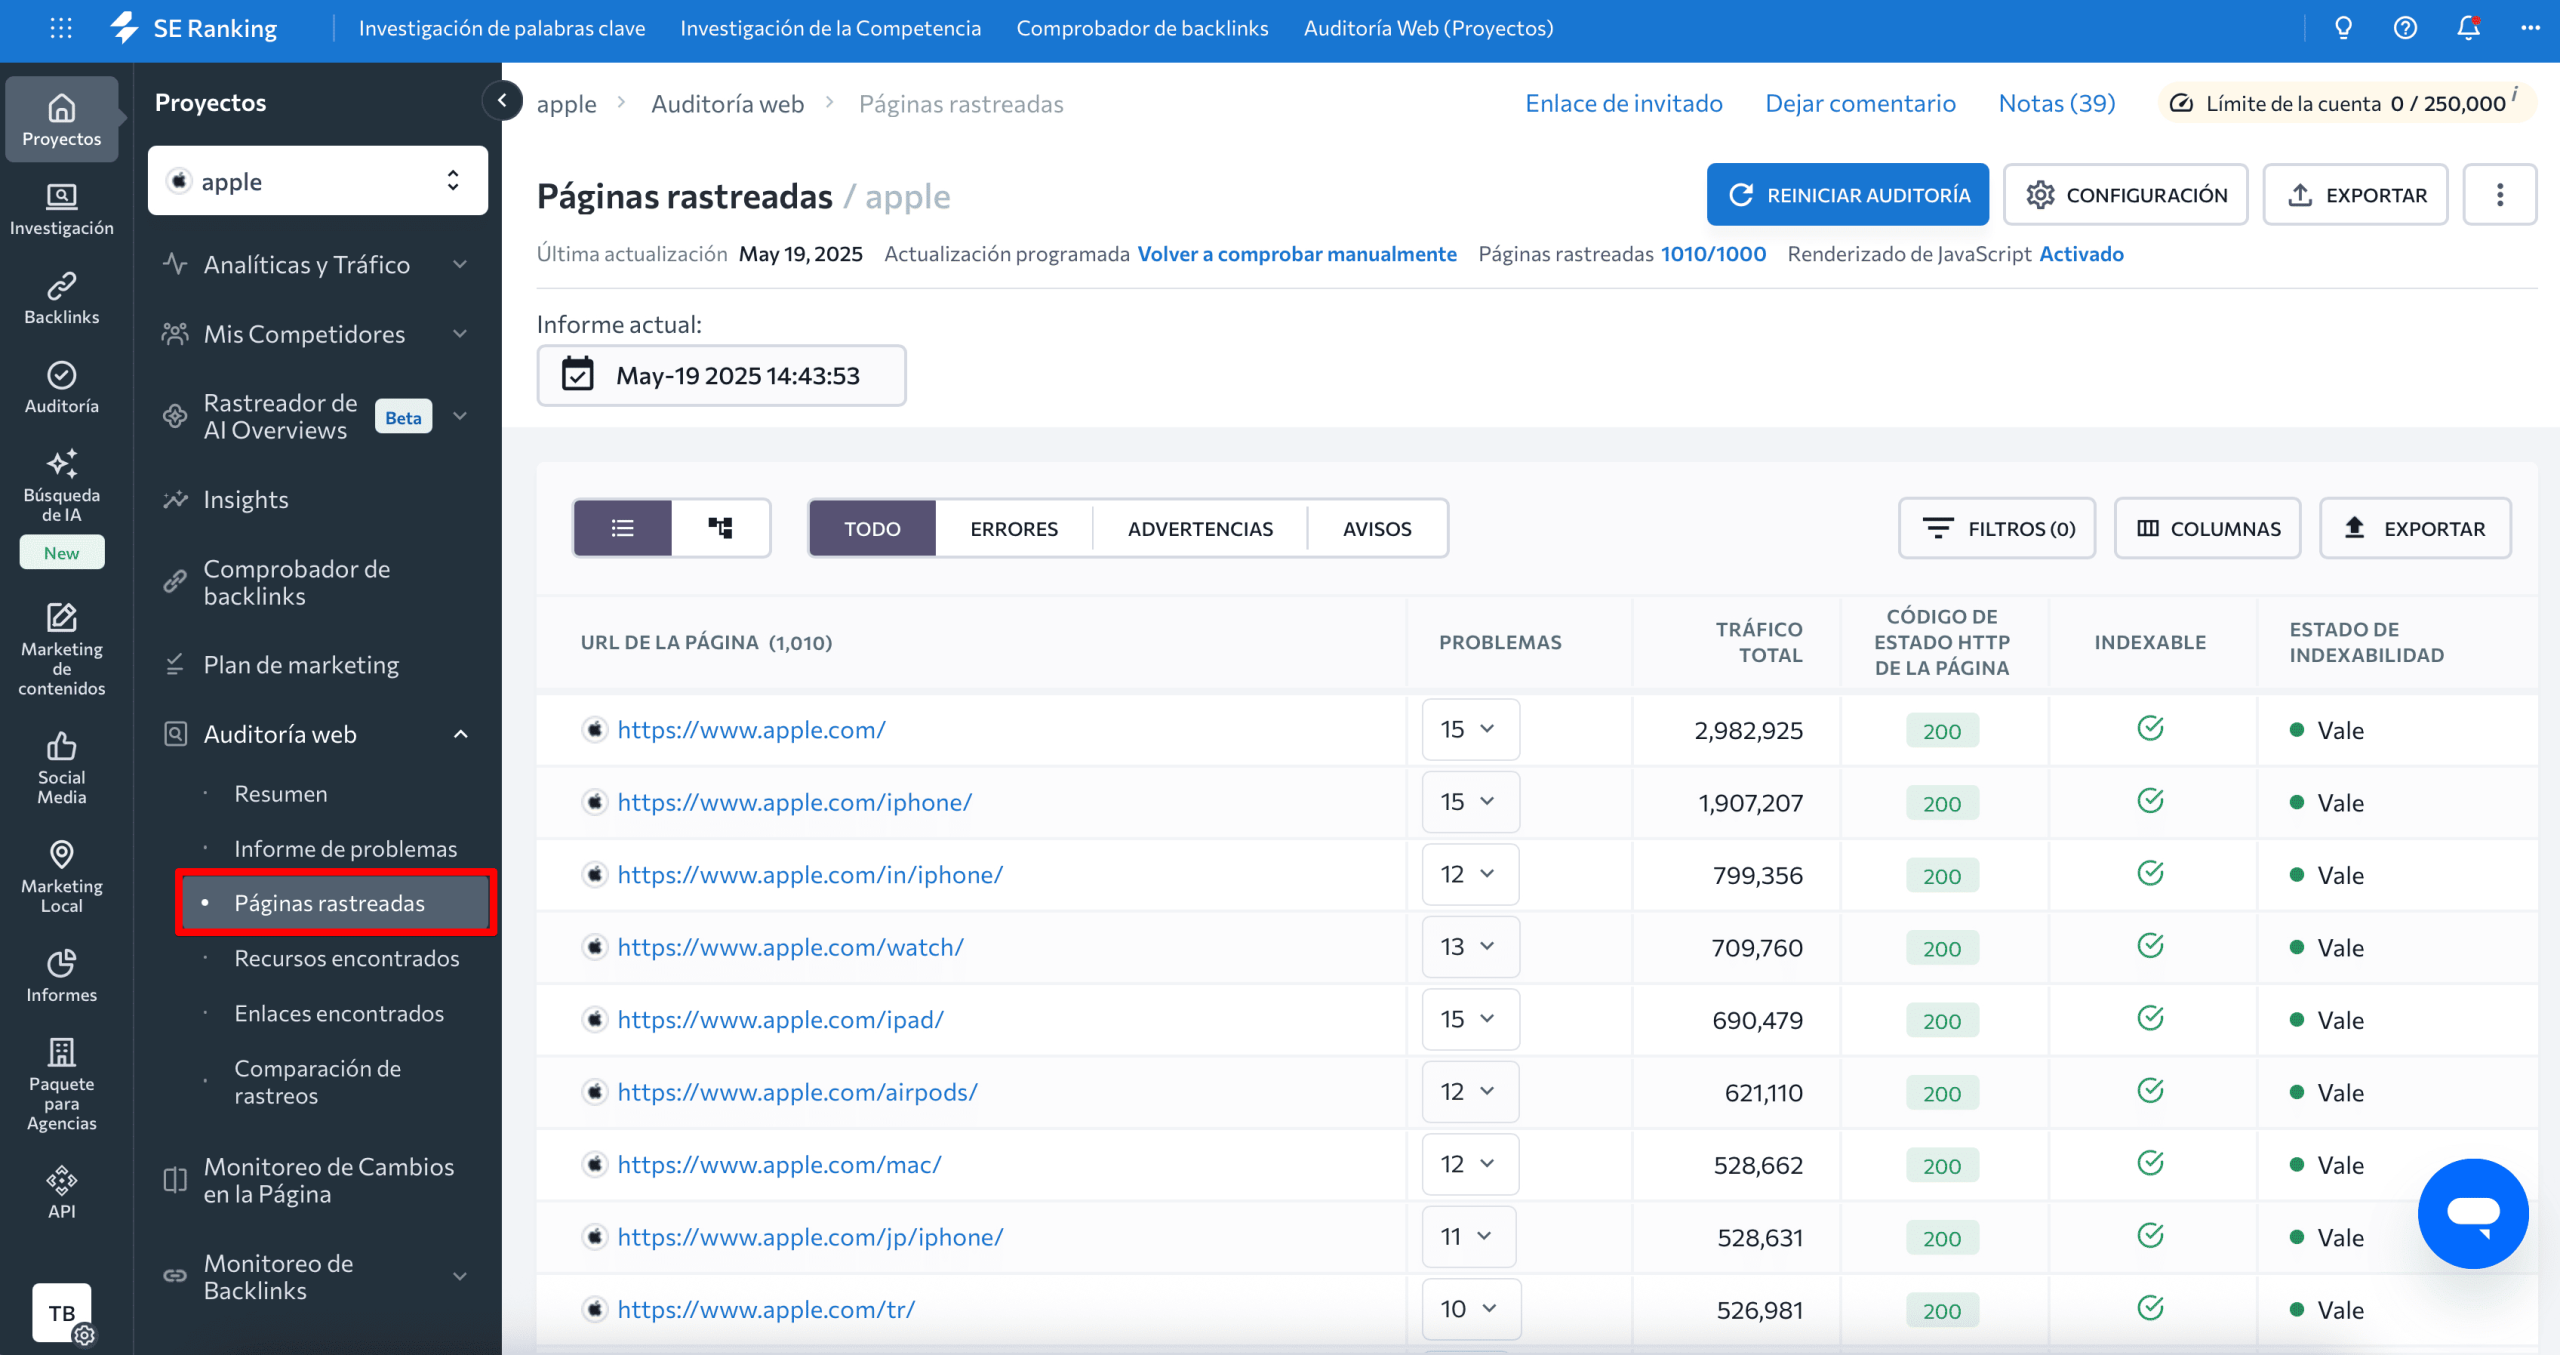Open the notifications bell icon
This screenshot has height=1355, width=2560.
tap(2468, 28)
